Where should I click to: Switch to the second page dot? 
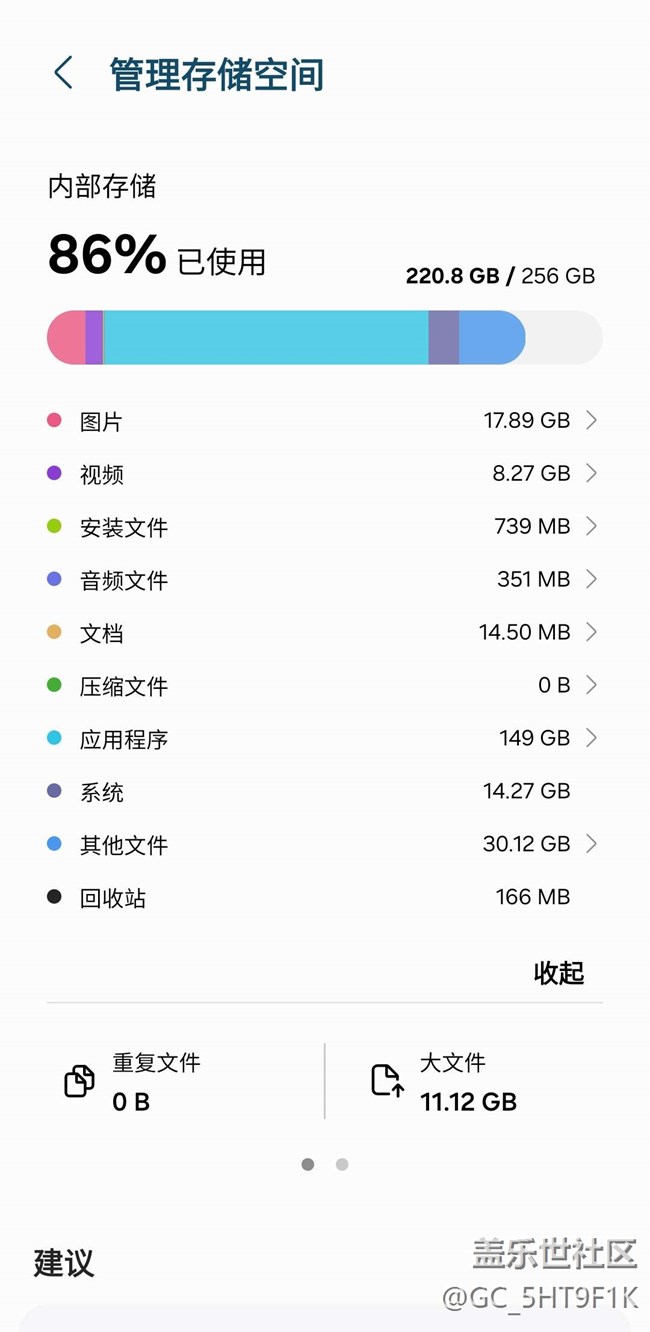(342, 1164)
